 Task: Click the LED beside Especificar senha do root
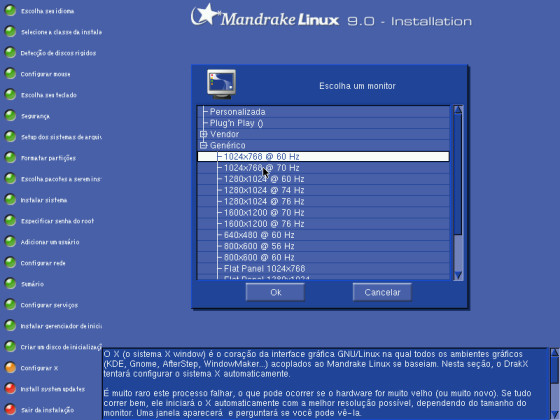[x=10, y=221]
